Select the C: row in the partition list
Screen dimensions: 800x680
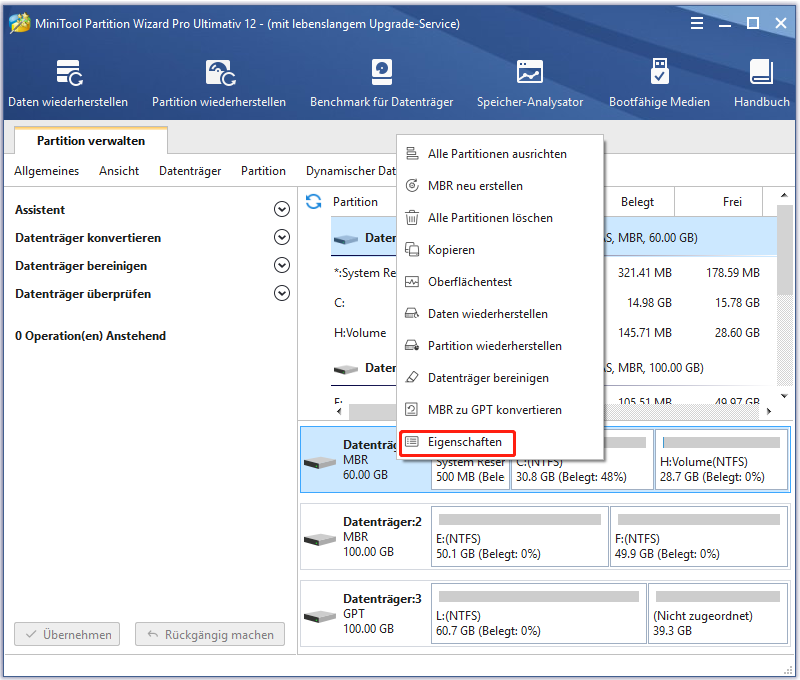pos(554,303)
